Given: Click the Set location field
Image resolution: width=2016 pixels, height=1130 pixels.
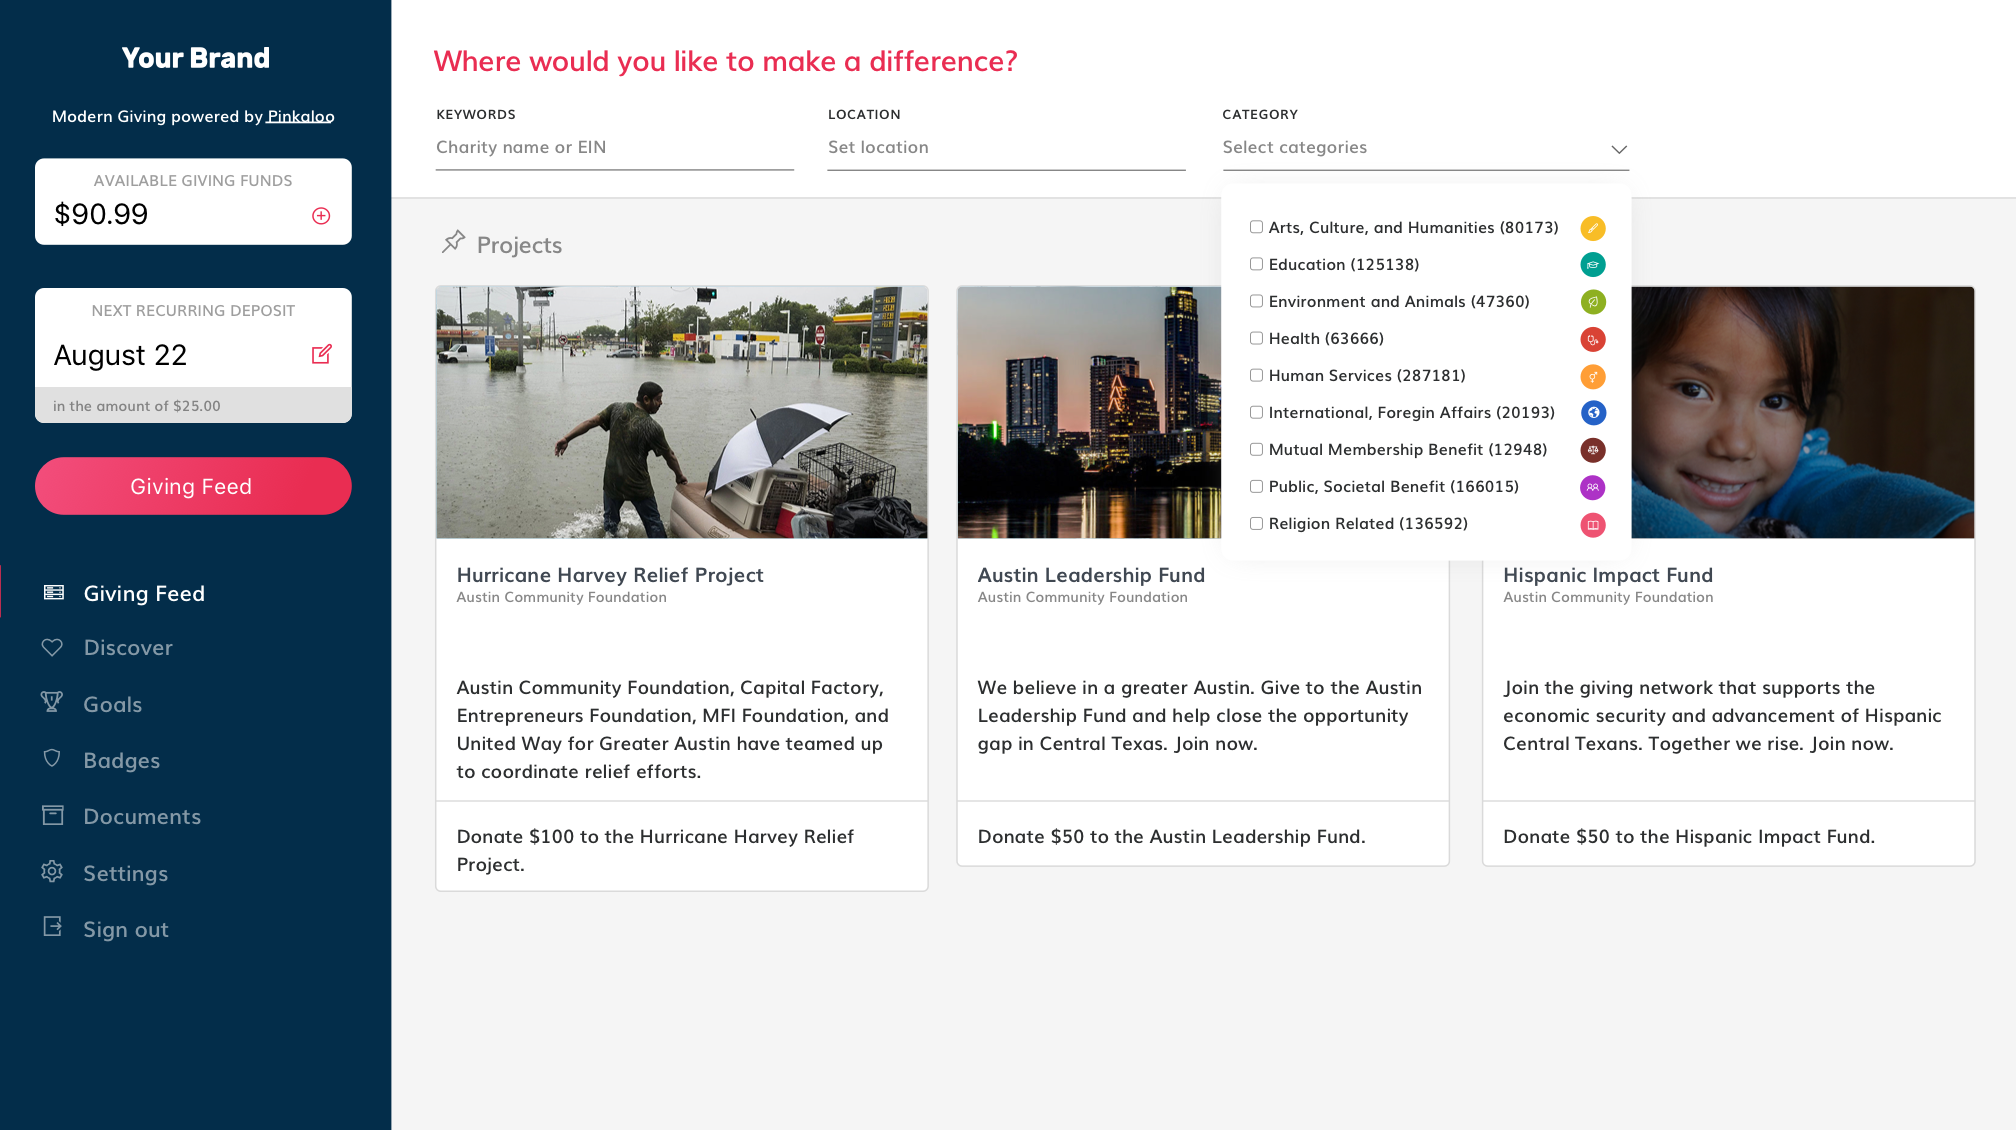Looking at the screenshot, I should tap(1006, 148).
